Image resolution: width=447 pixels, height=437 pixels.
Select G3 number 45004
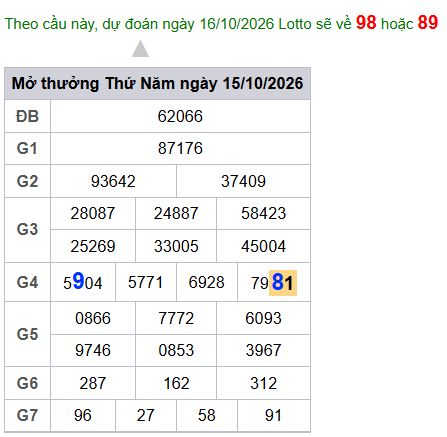[x=263, y=246]
